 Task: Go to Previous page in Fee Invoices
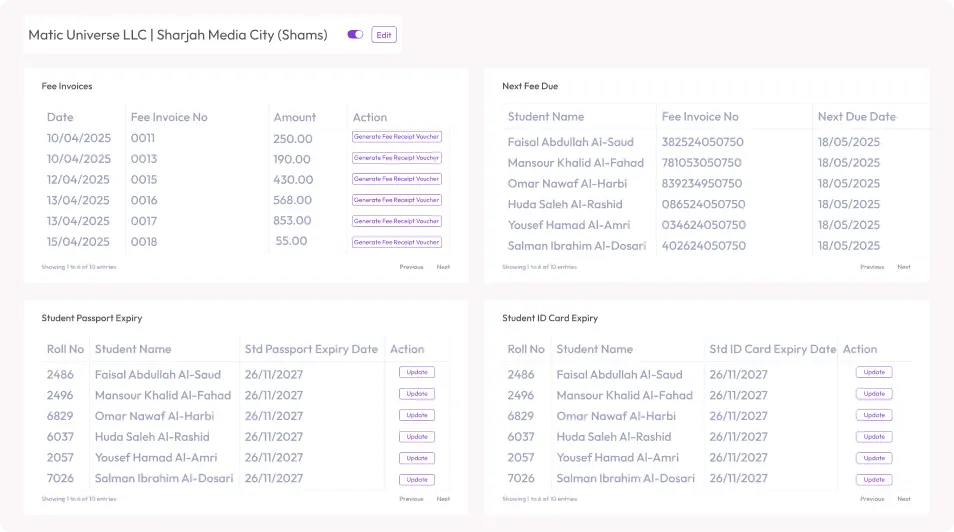tap(411, 267)
